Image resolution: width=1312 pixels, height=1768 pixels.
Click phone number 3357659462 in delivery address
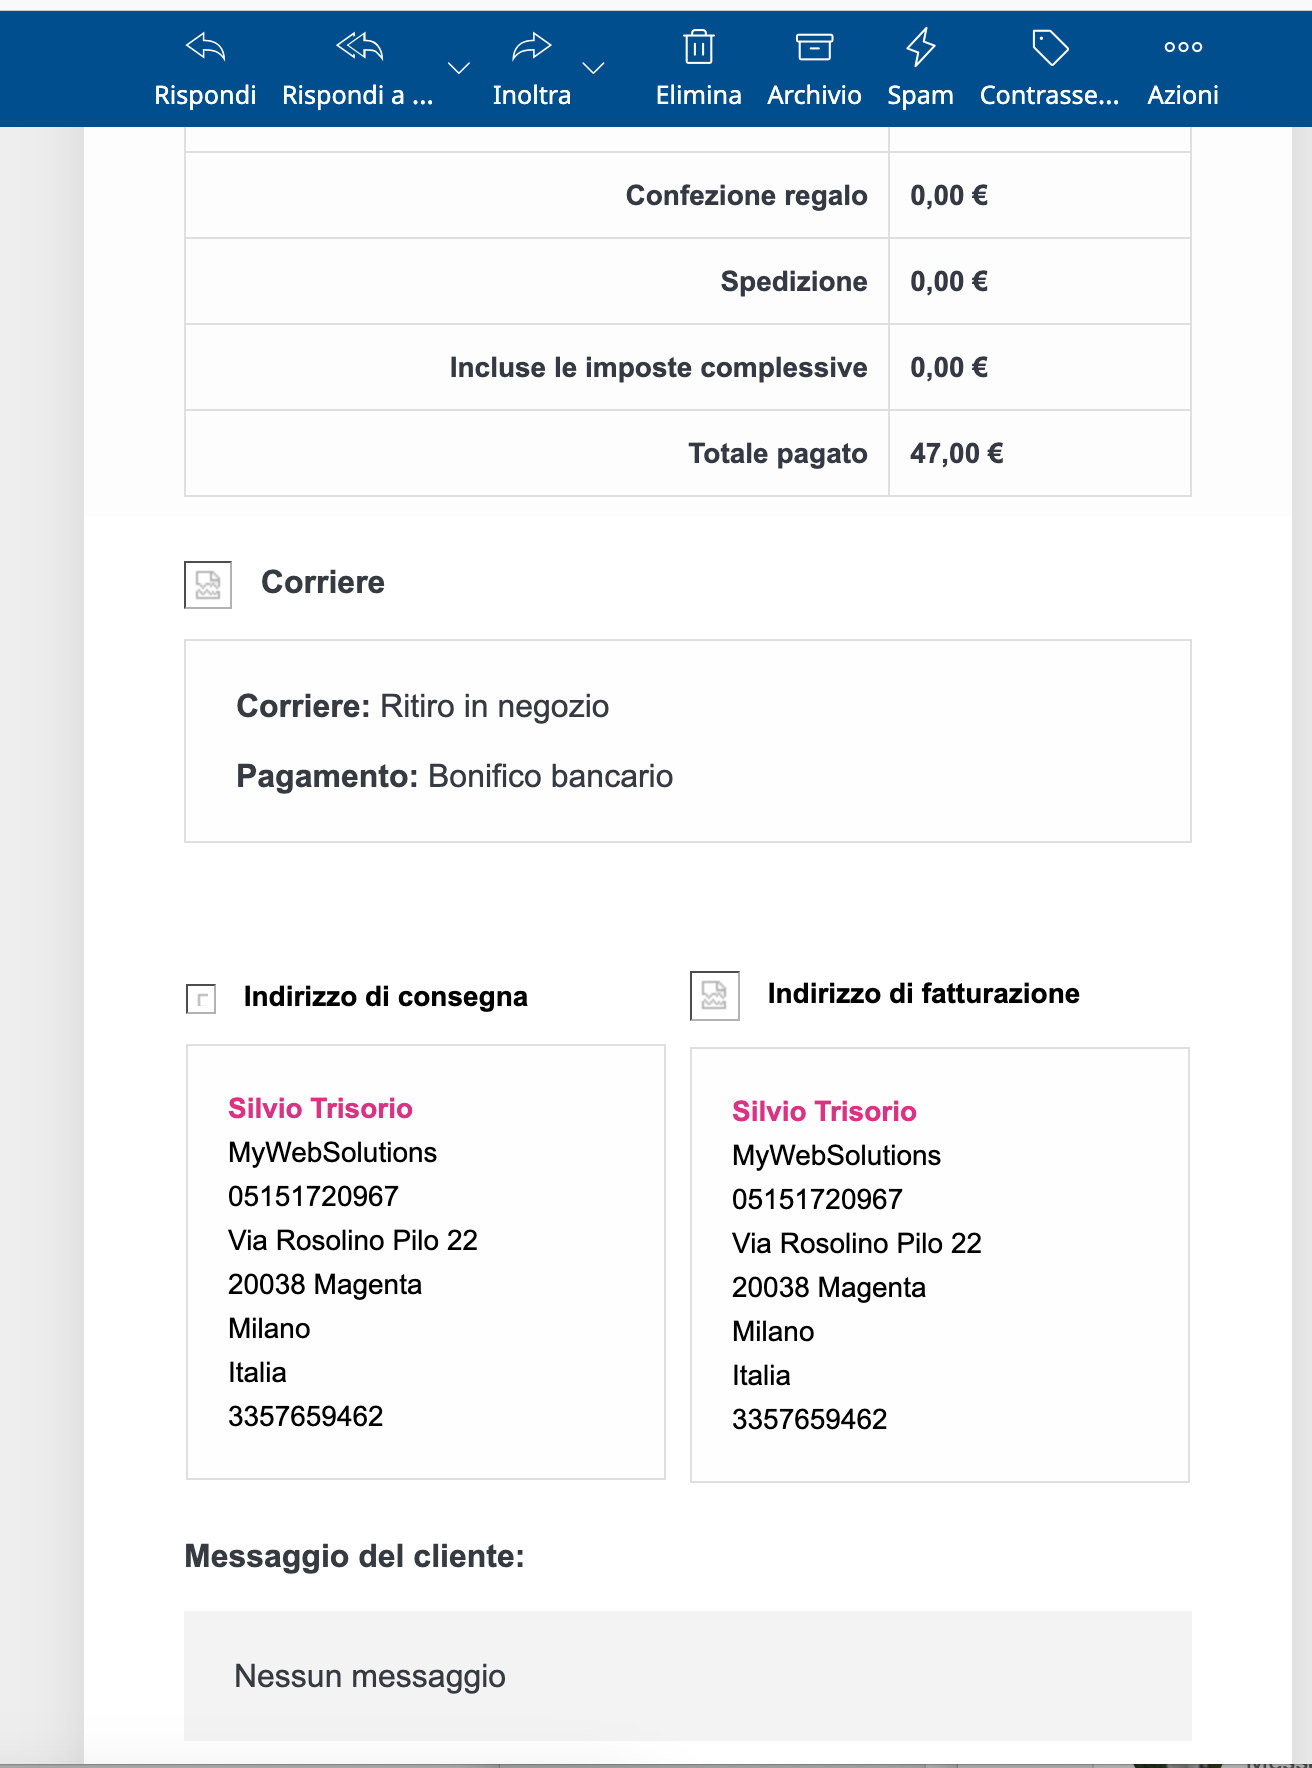coord(305,1416)
